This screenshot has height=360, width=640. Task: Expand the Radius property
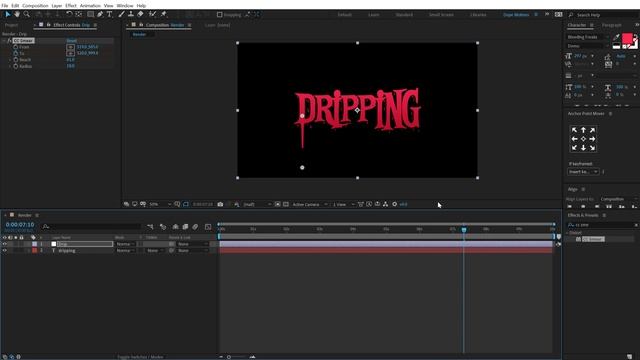click(10, 66)
